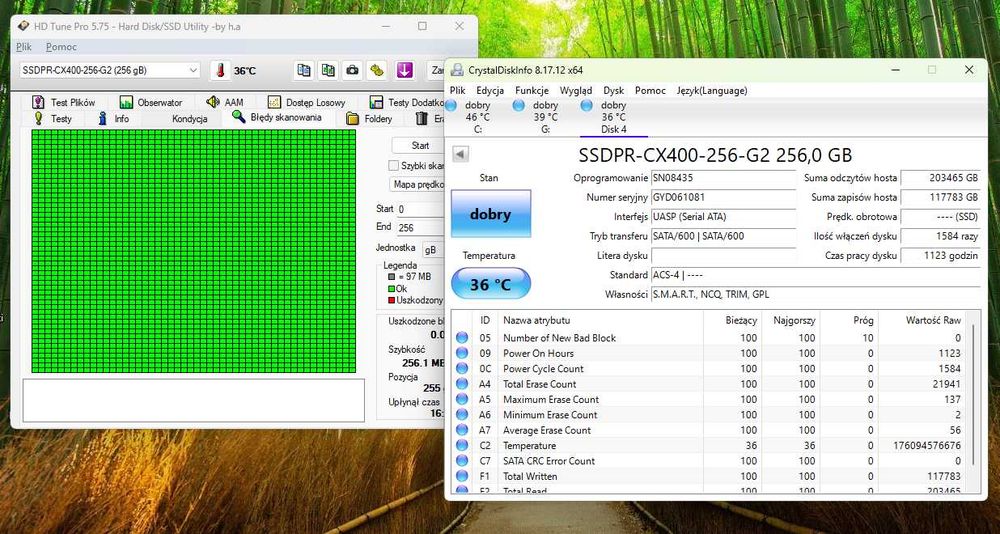Open the Wygląd menu
The height and width of the screenshot is (534, 1000).
coord(576,91)
